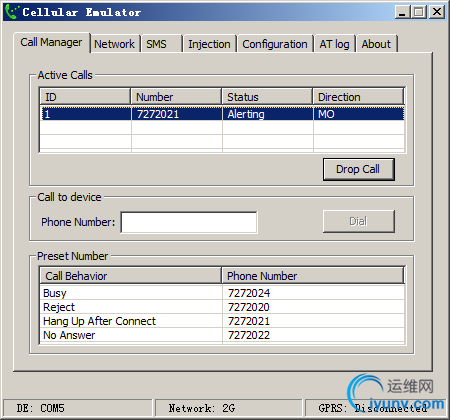Click preset number 7272021 in Preset Number list

(249, 321)
